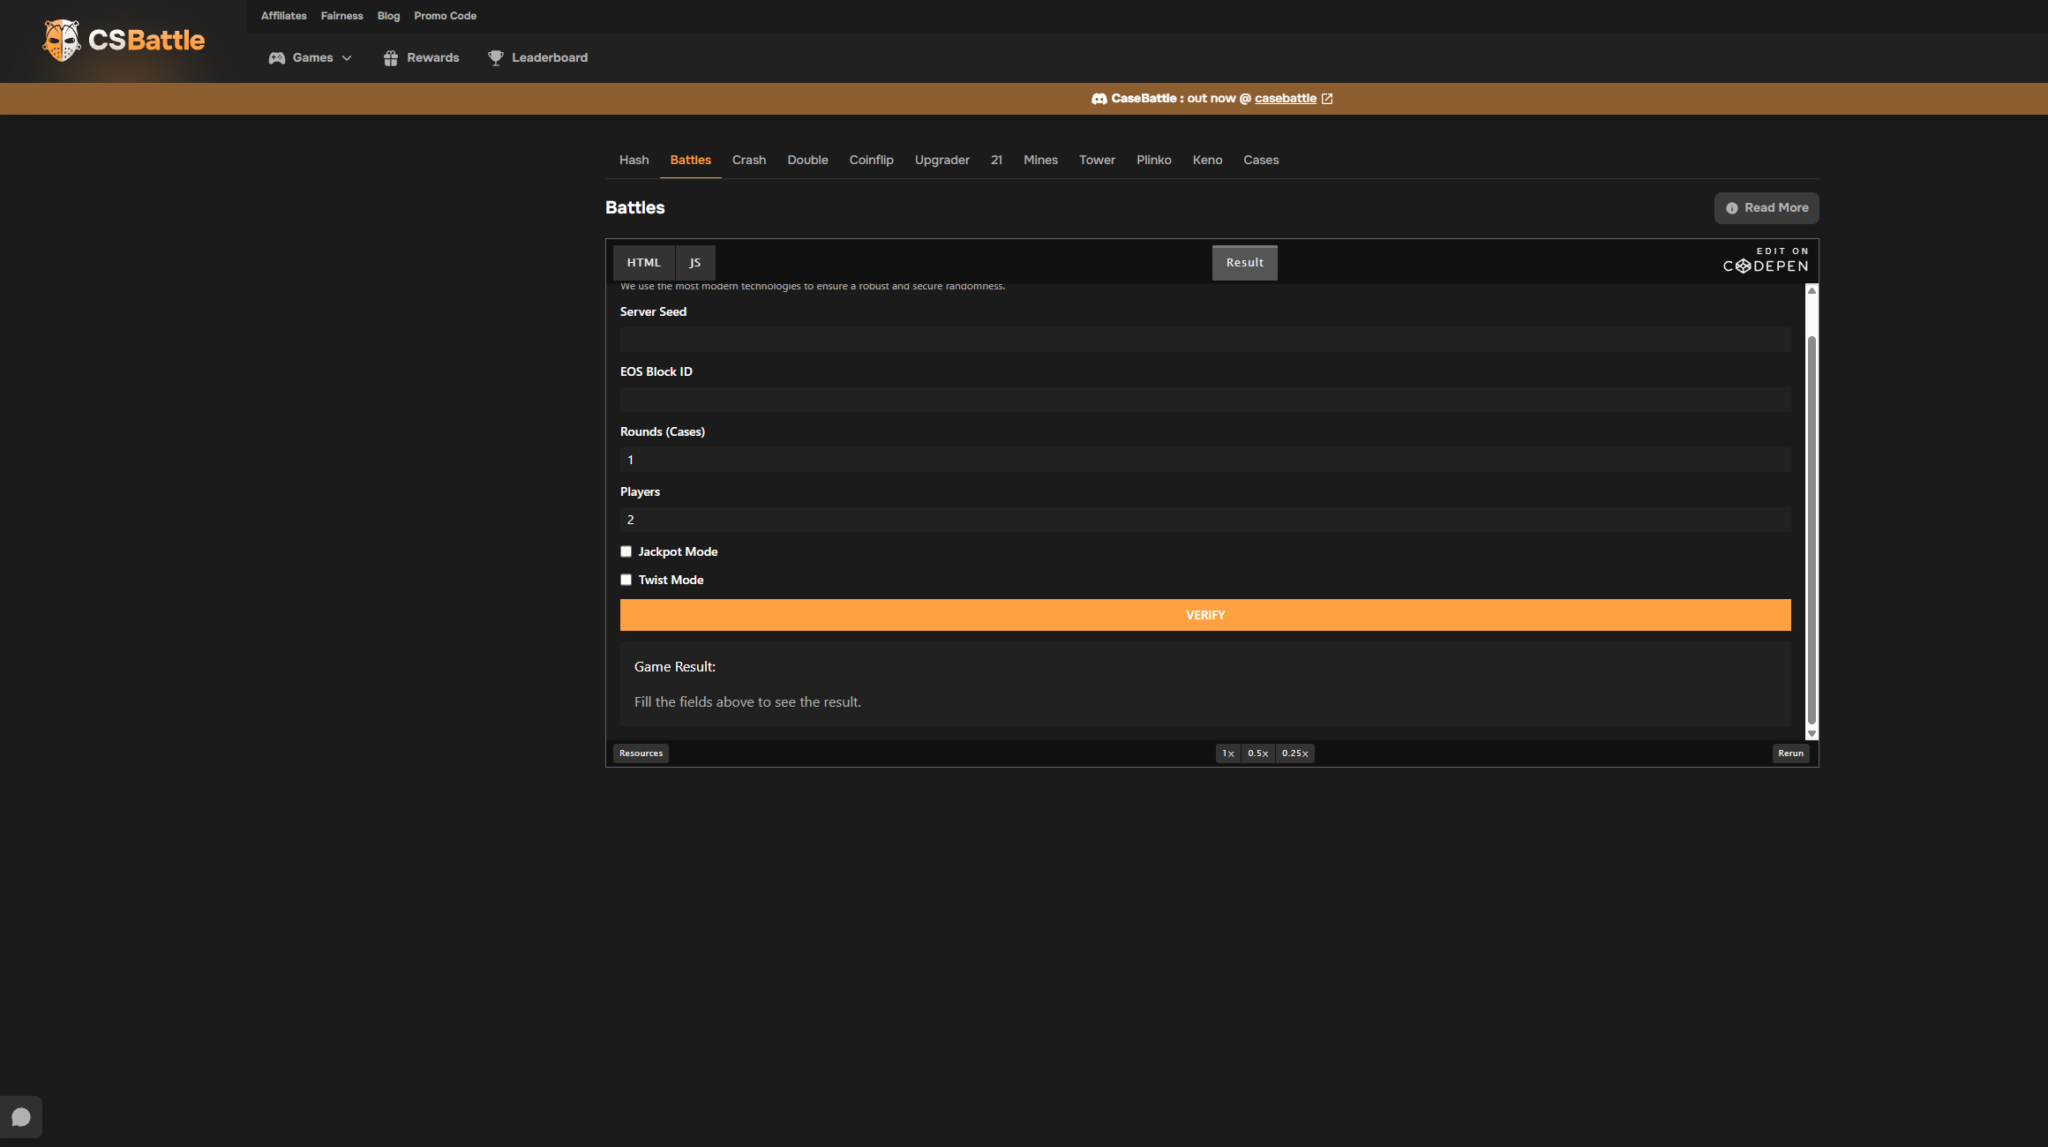
Task: Select the Battles tab
Action: coord(690,160)
